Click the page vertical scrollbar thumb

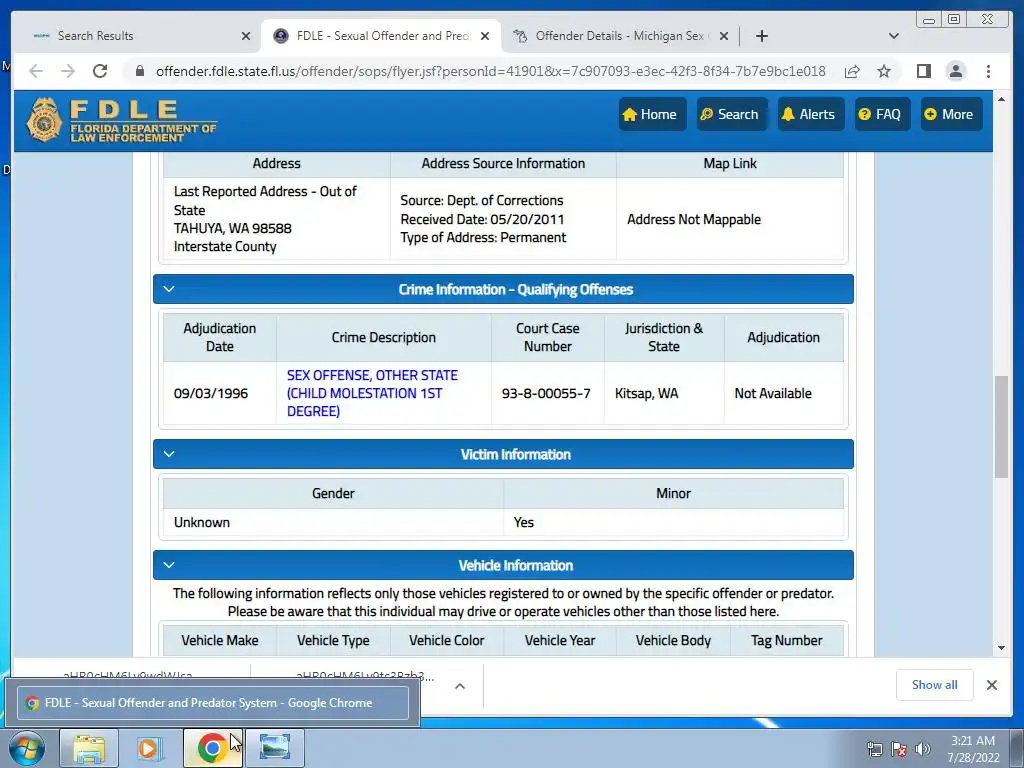pos(1001,426)
